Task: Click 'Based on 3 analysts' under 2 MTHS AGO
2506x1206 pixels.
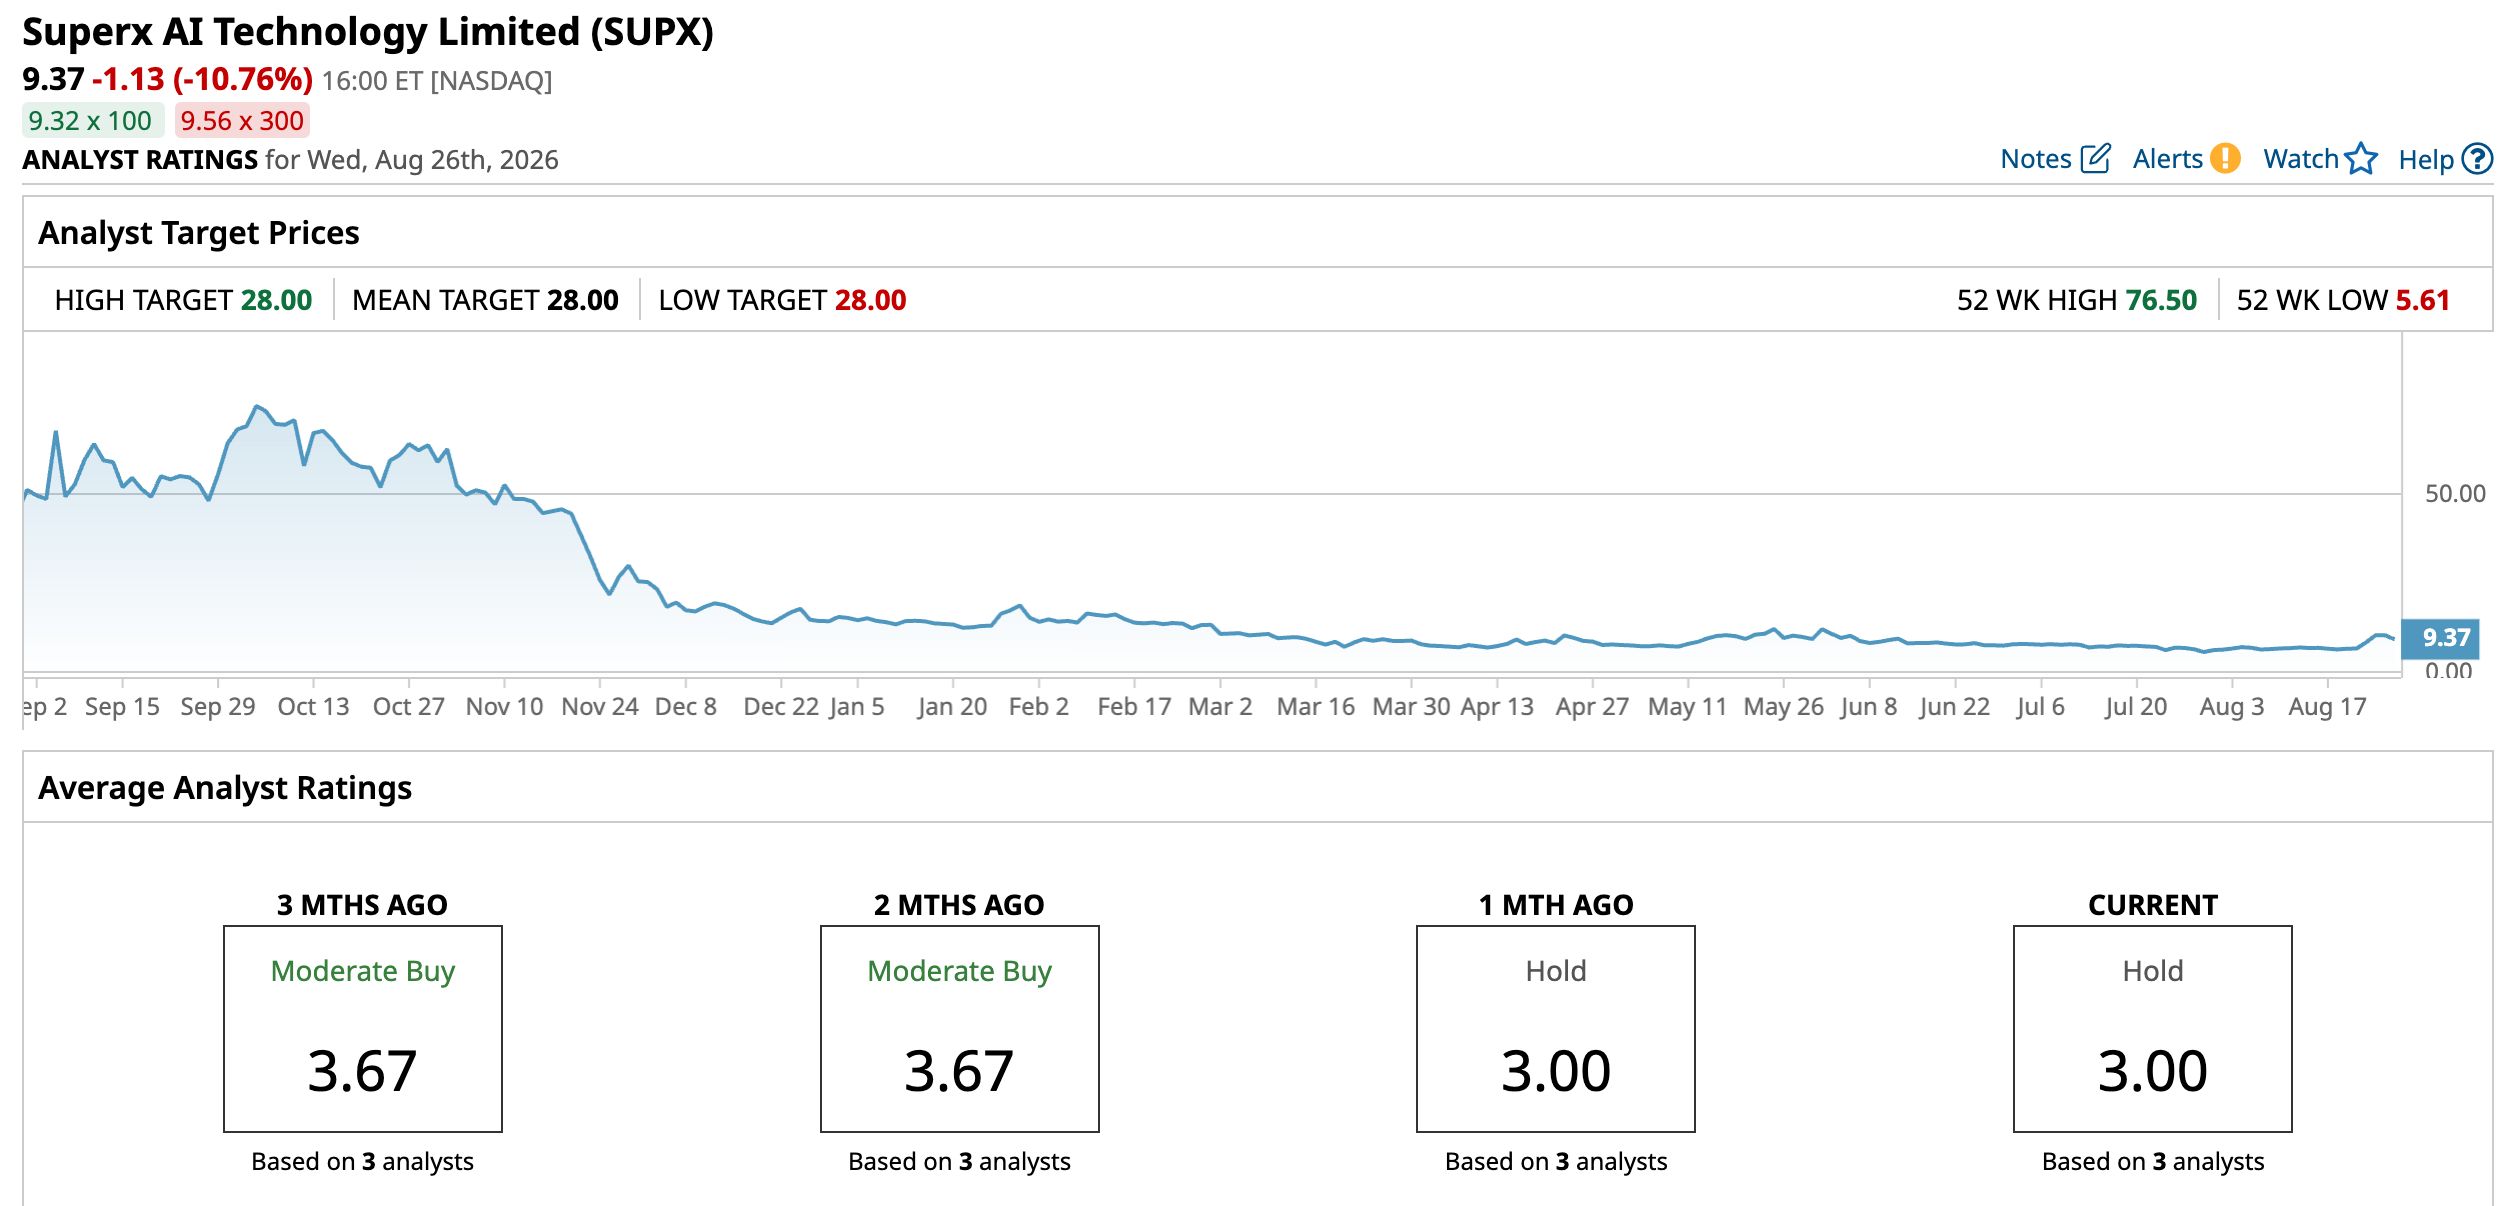Action: coord(959,1162)
